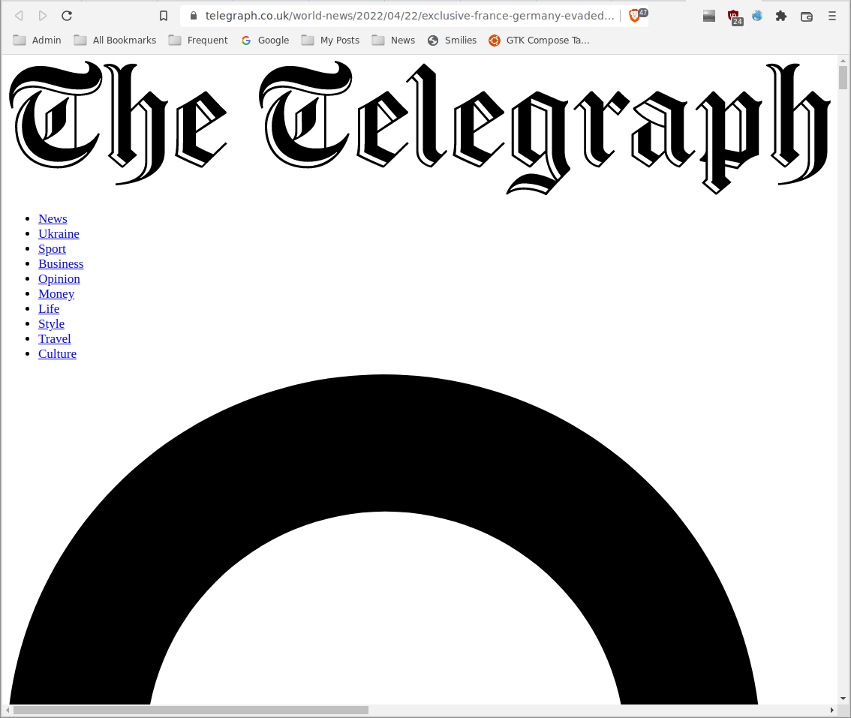Viewport: 851px width, 718px height.
Task: Click the scroll-right arrow of the horizontal scrollbar
Action: (832, 710)
